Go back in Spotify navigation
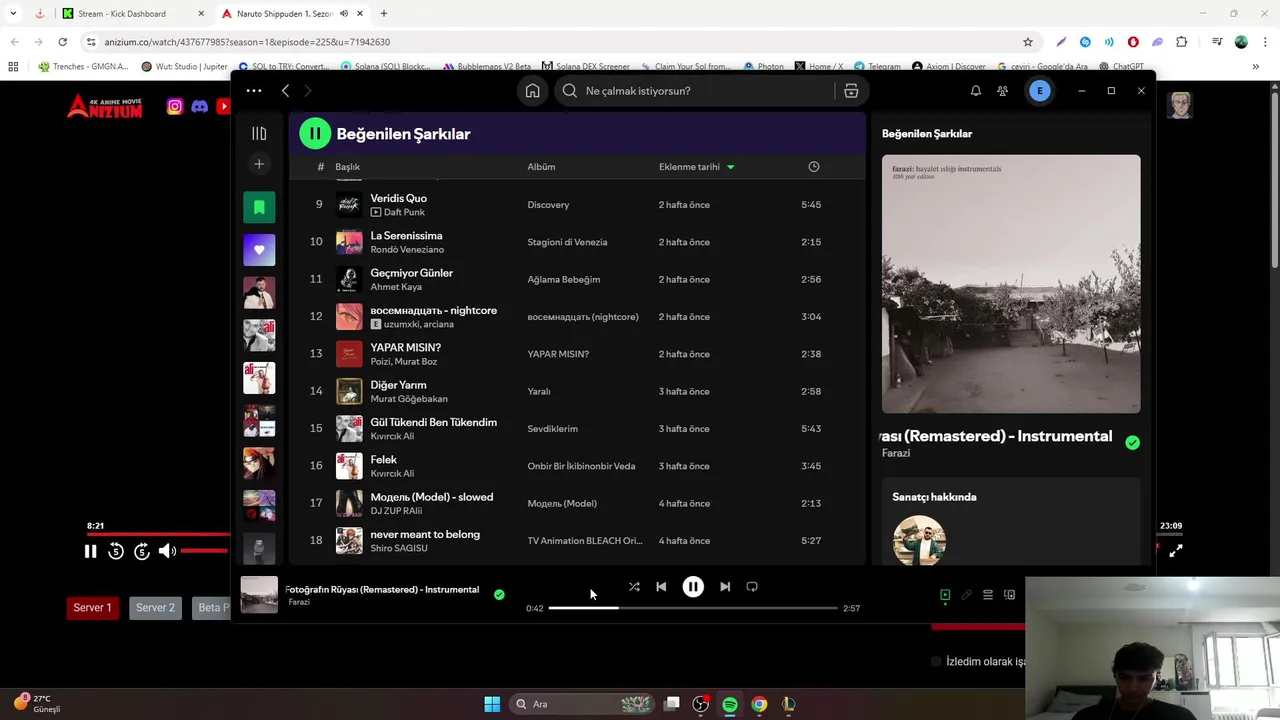Image resolution: width=1280 pixels, height=720 pixels. [x=285, y=91]
